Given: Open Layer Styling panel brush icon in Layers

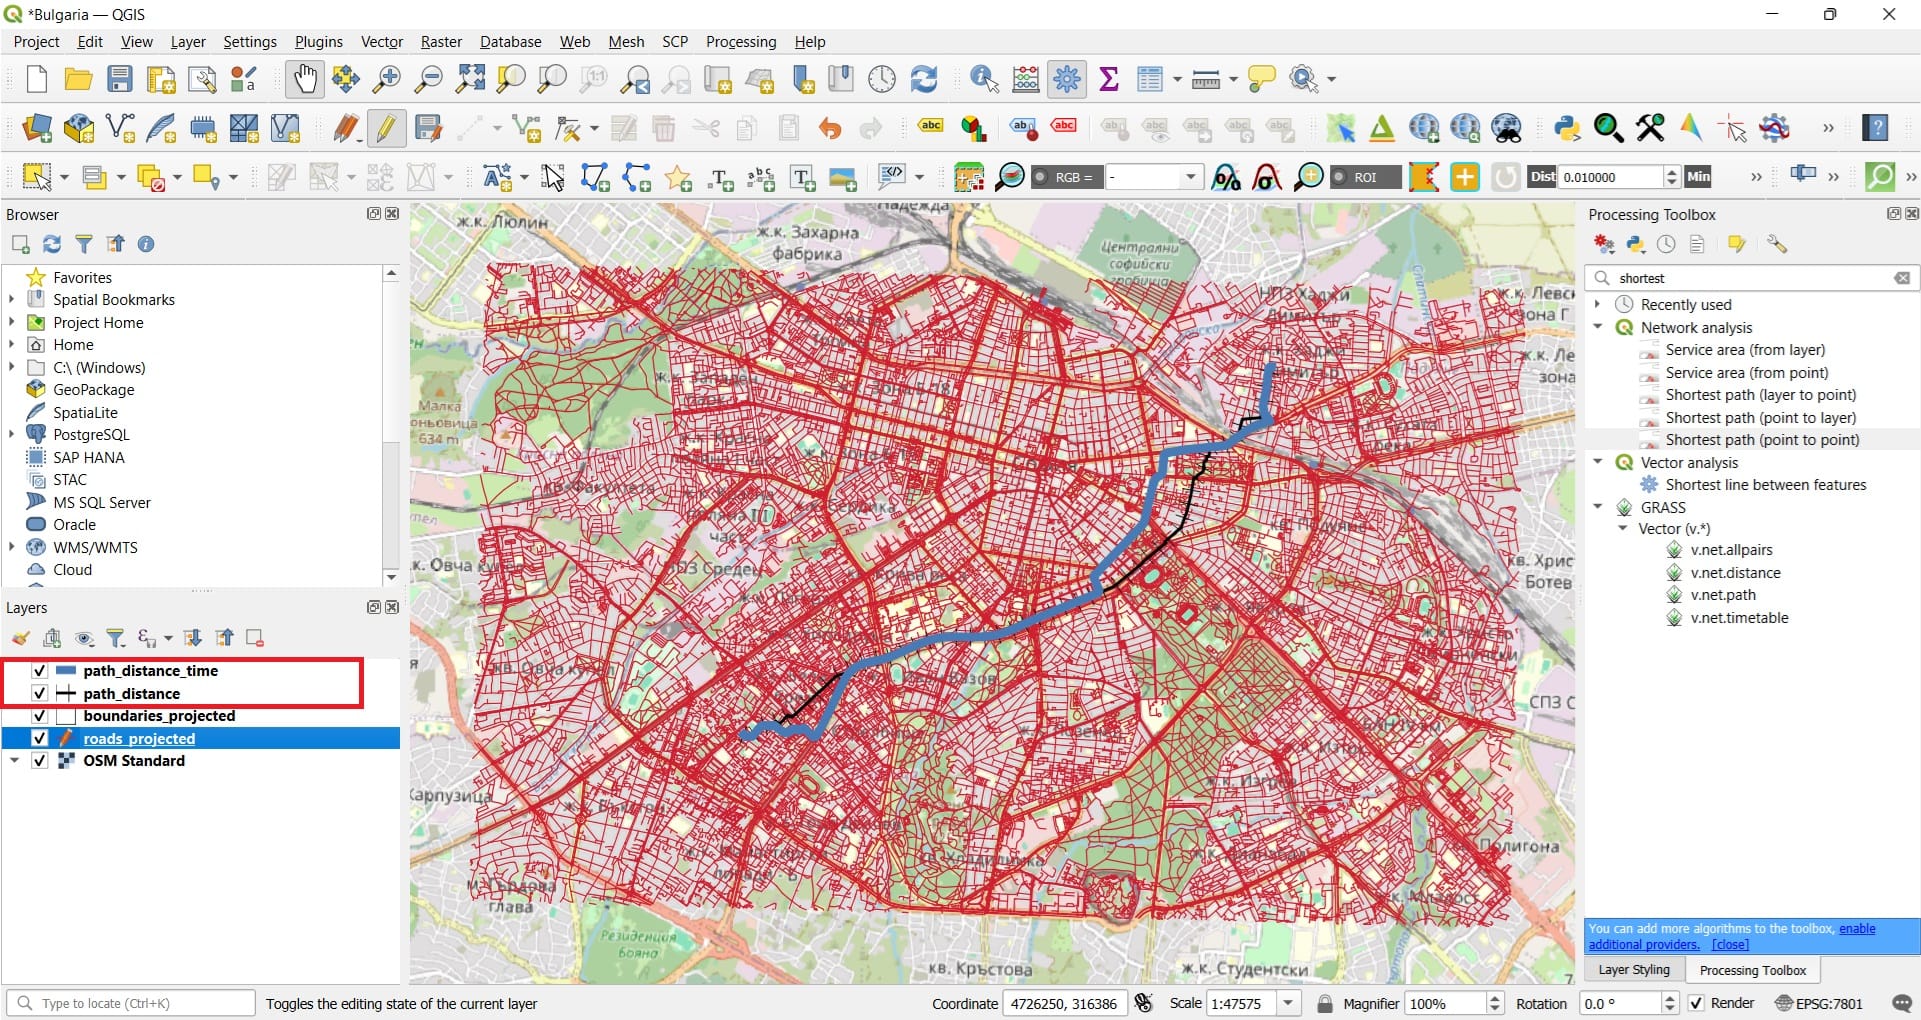Looking at the screenshot, I should coord(20,638).
